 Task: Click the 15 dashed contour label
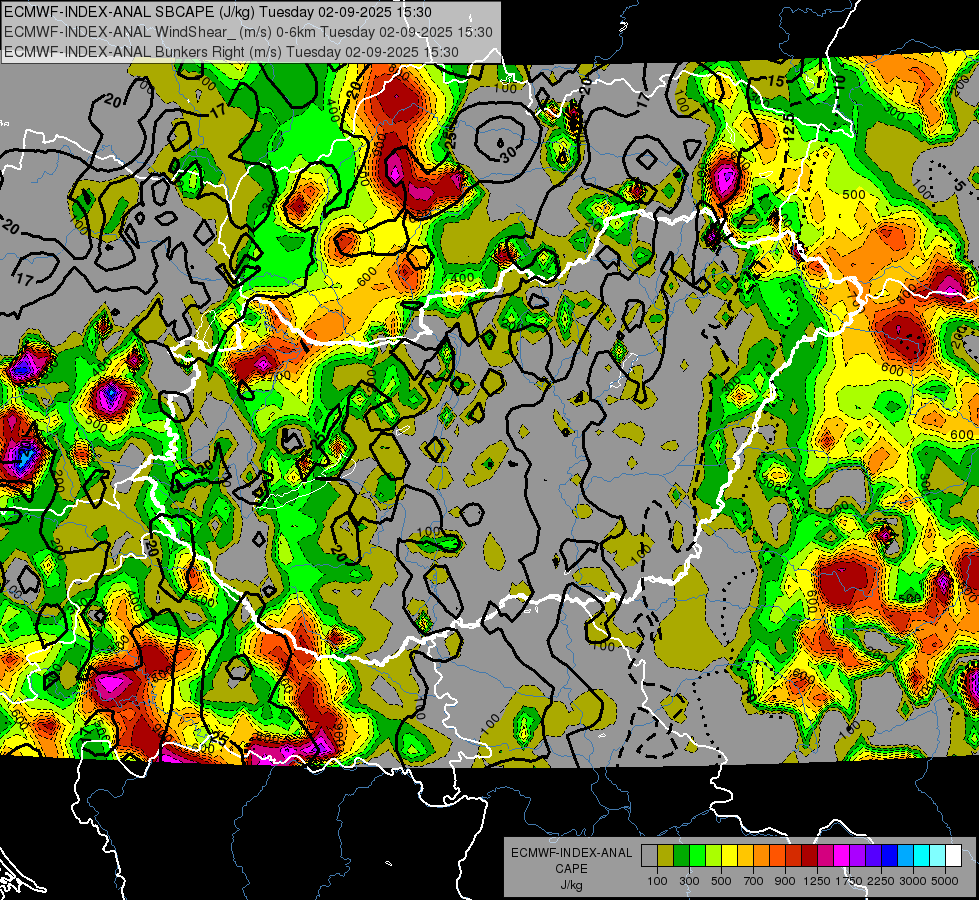[776, 81]
